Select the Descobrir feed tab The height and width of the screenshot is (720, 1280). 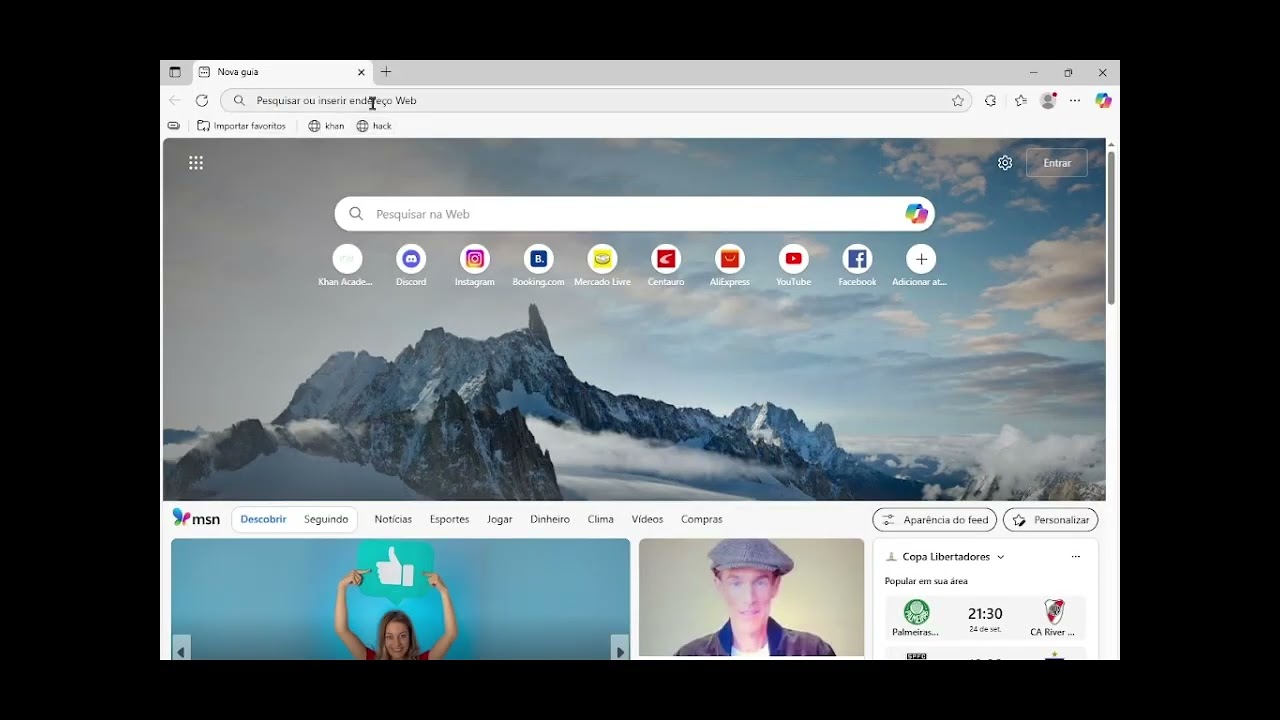(x=263, y=519)
